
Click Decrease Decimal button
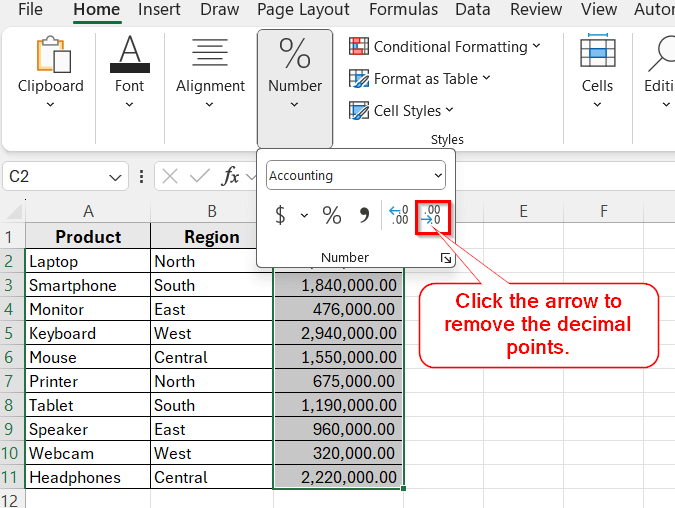tap(433, 217)
